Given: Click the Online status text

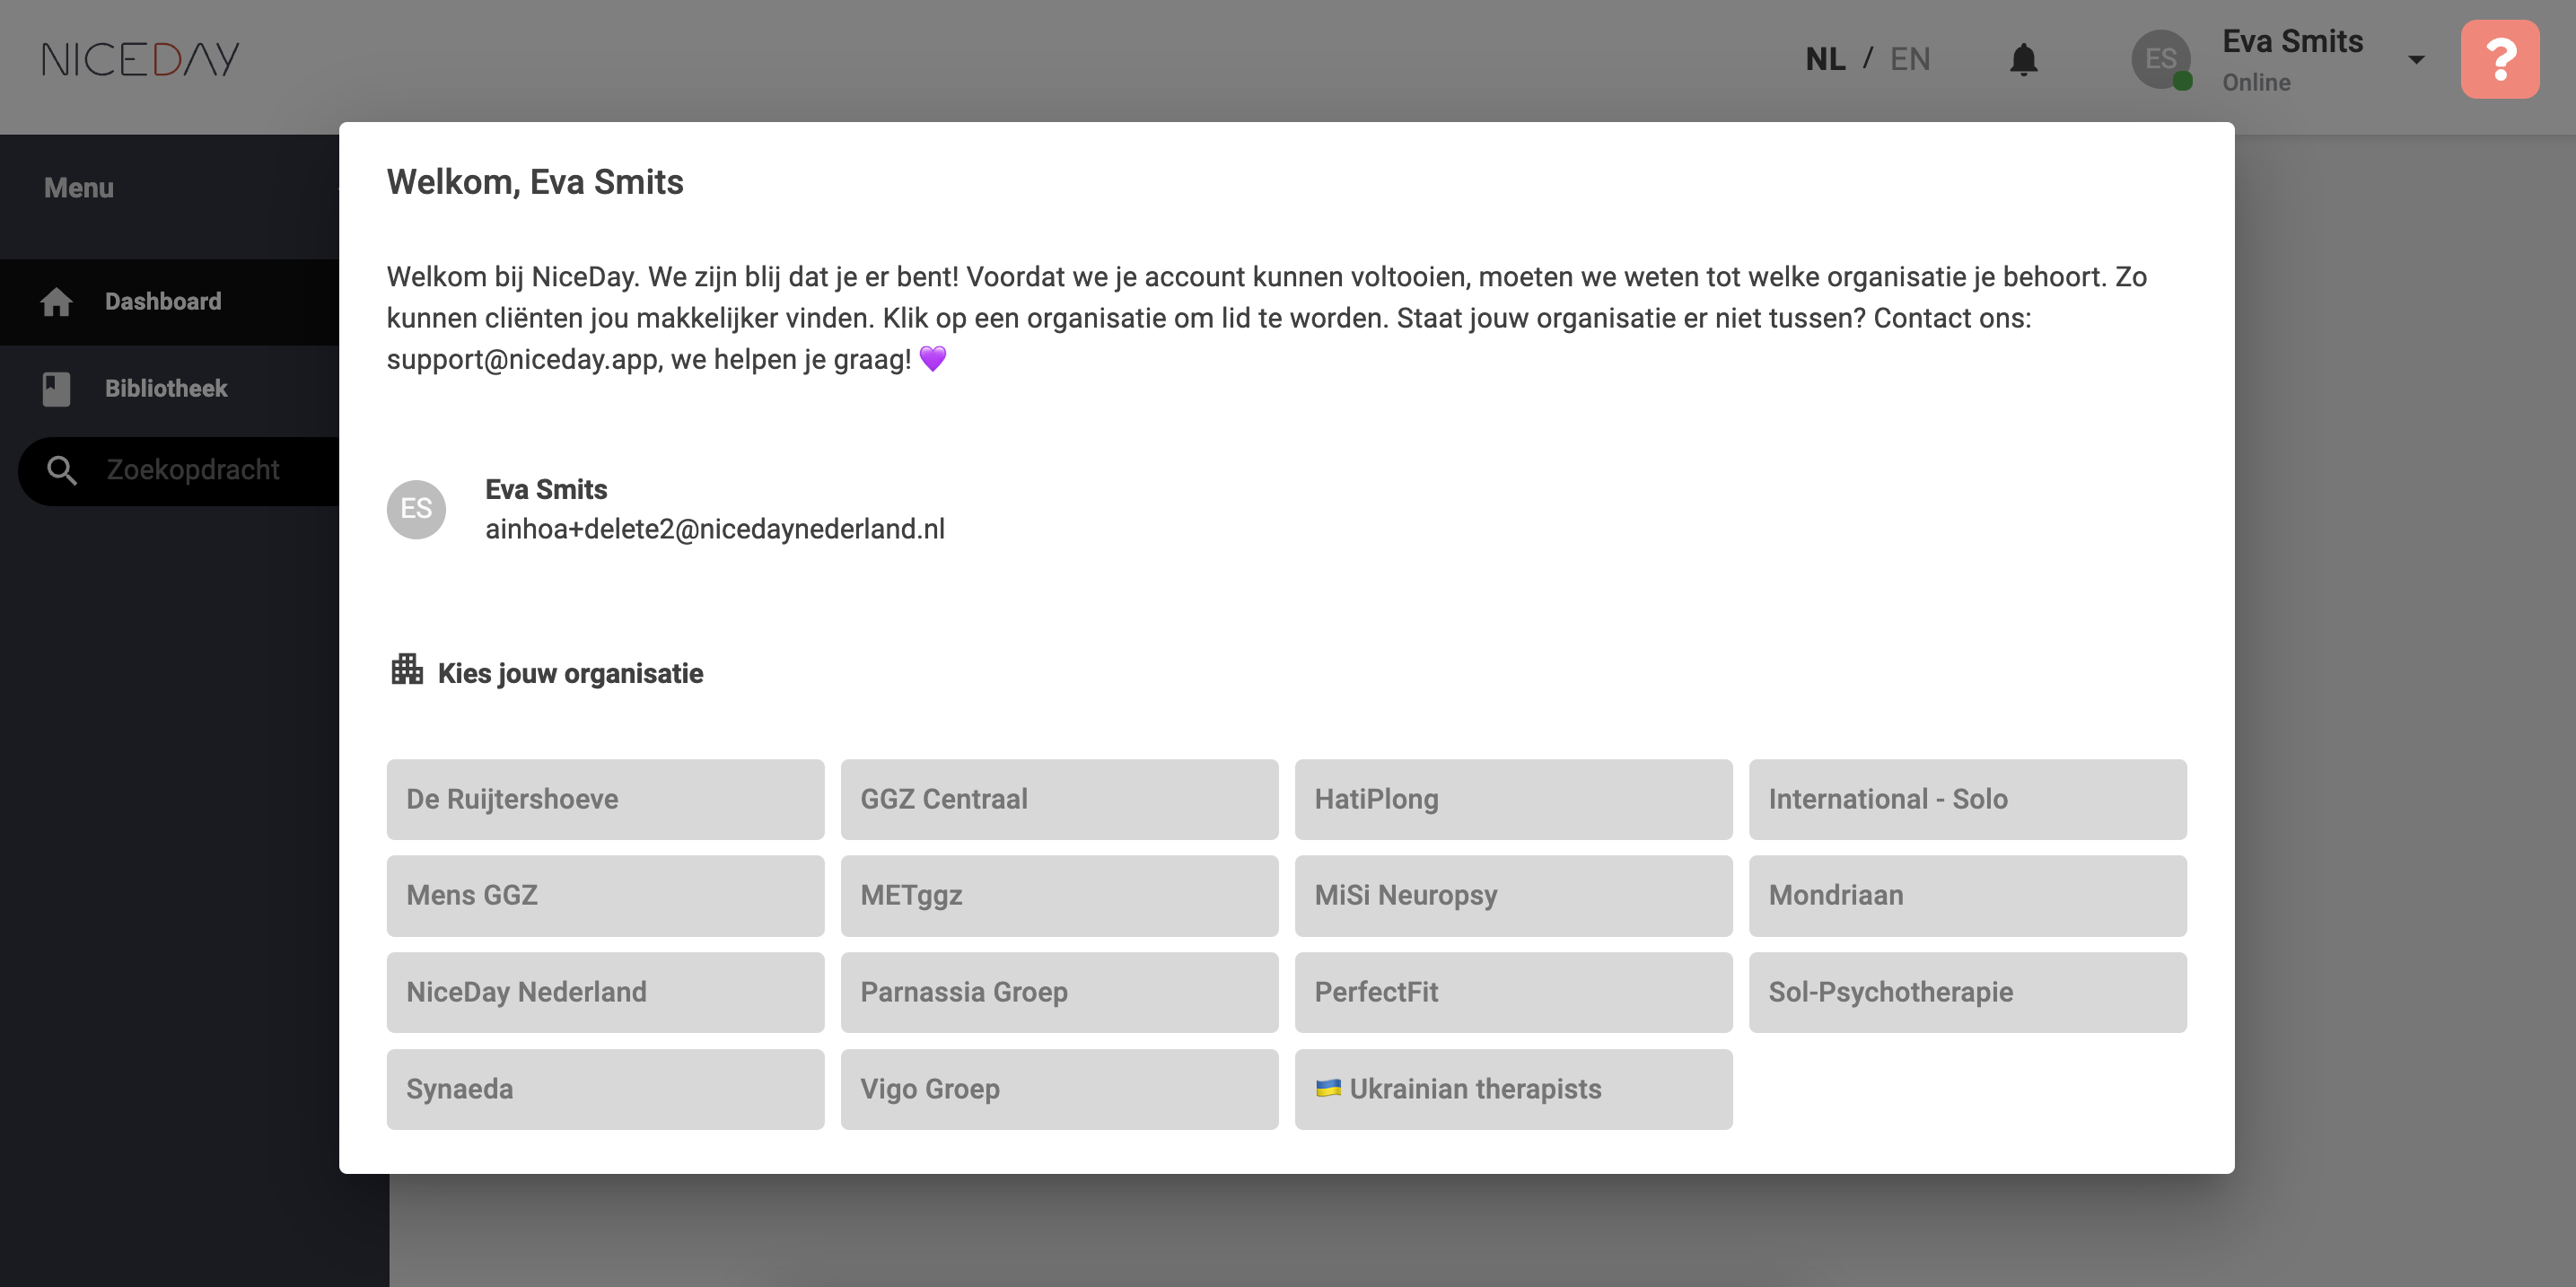Looking at the screenshot, I should 2256,83.
